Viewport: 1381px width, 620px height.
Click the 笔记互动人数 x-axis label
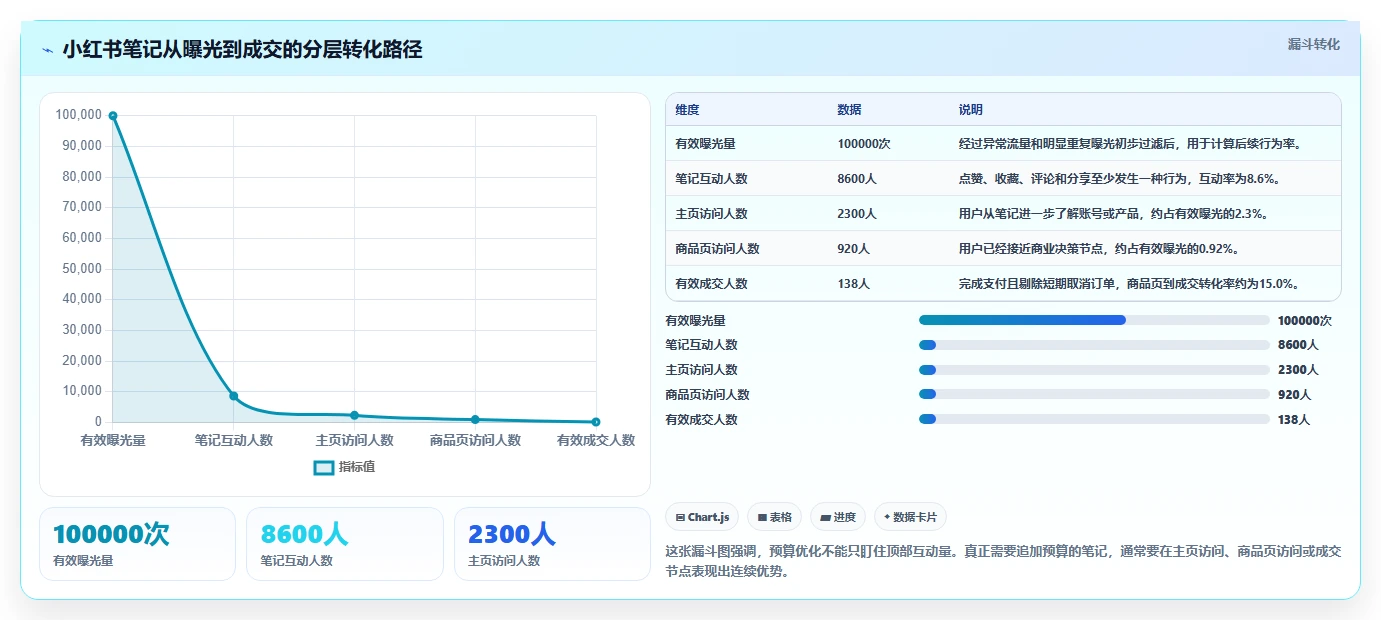click(x=234, y=440)
